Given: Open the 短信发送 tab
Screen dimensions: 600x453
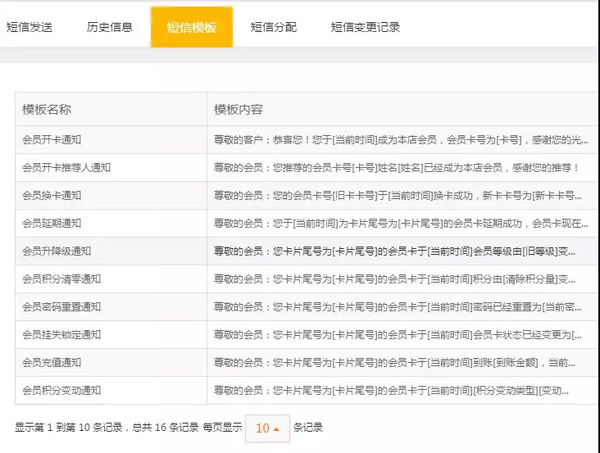Looking at the screenshot, I should [x=34, y=27].
